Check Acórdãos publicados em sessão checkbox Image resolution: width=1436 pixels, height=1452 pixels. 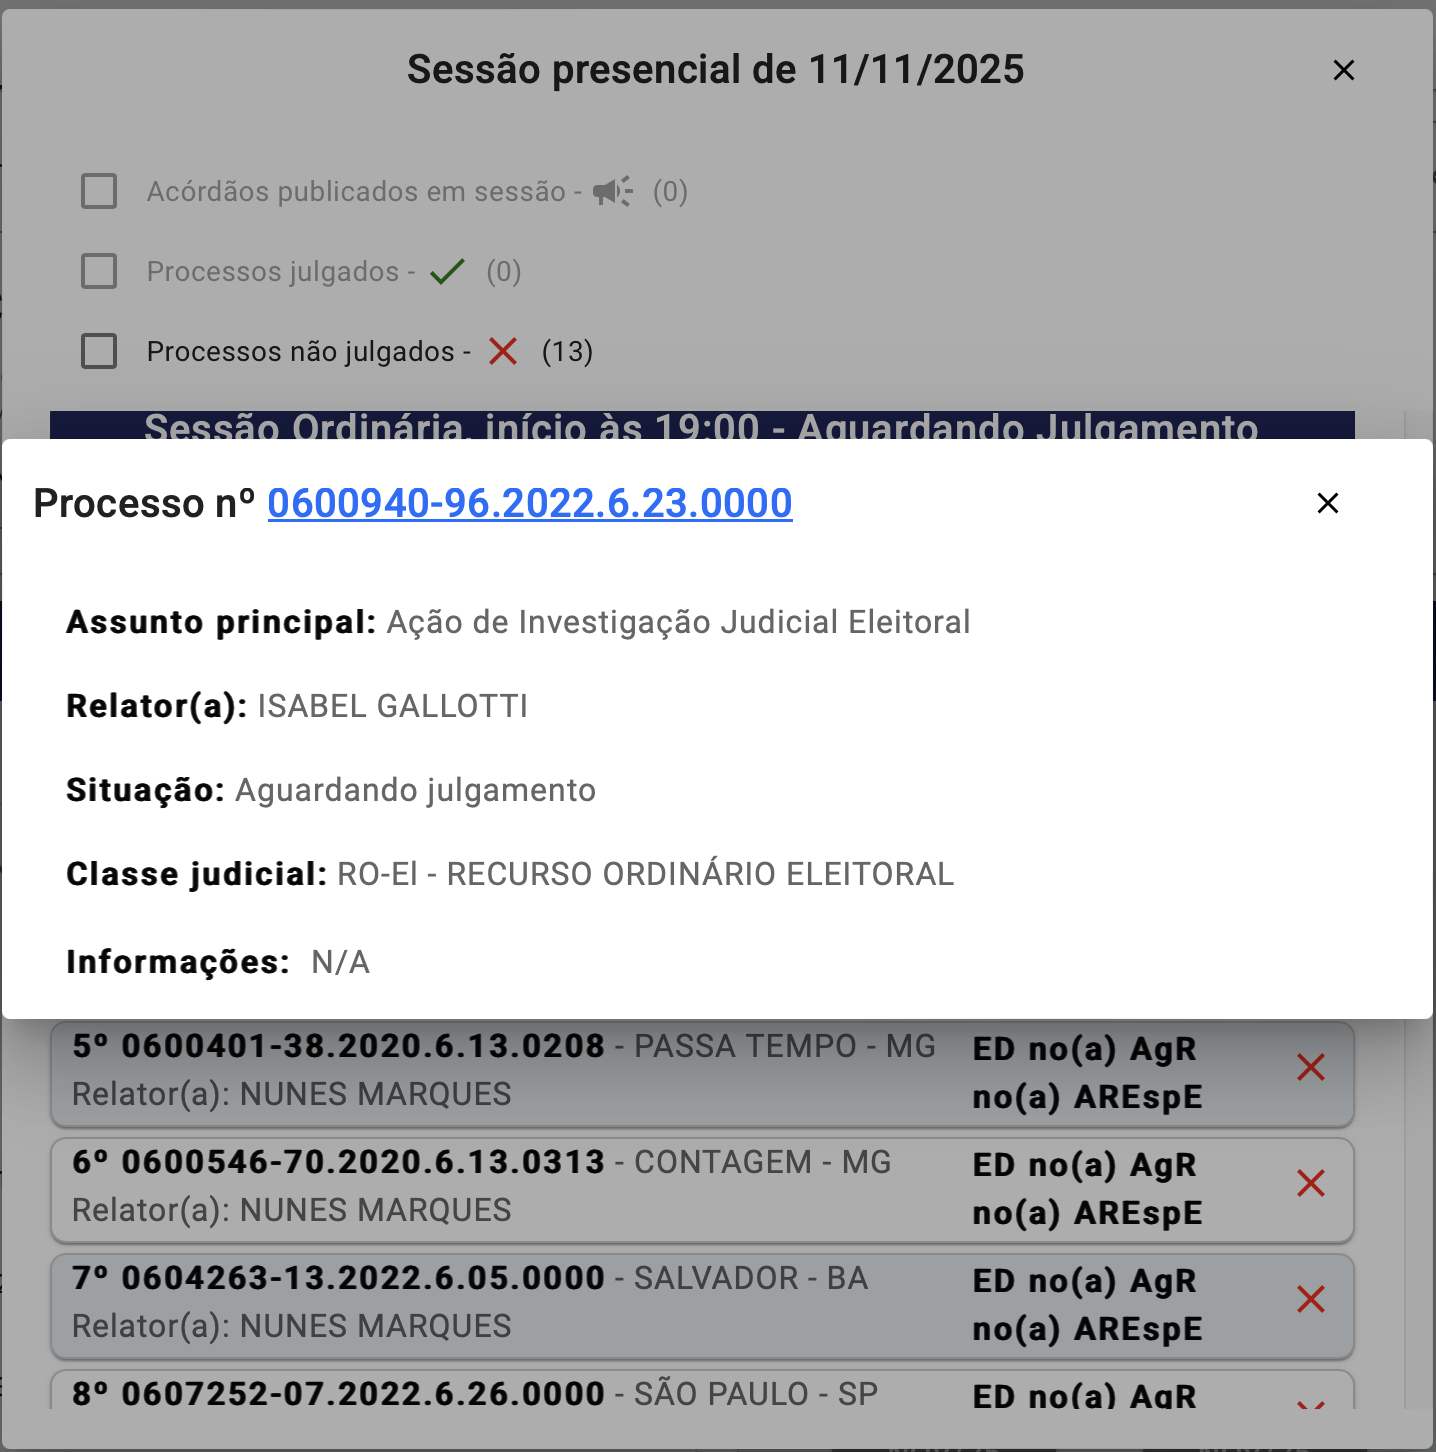click(99, 191)
